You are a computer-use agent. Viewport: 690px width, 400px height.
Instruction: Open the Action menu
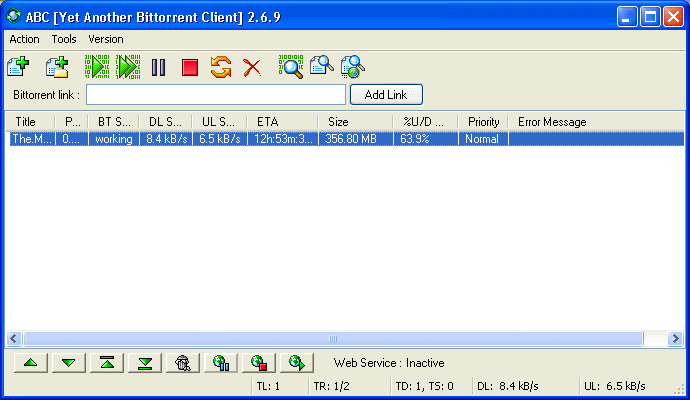pyautogui.click(x=25, y=39)
